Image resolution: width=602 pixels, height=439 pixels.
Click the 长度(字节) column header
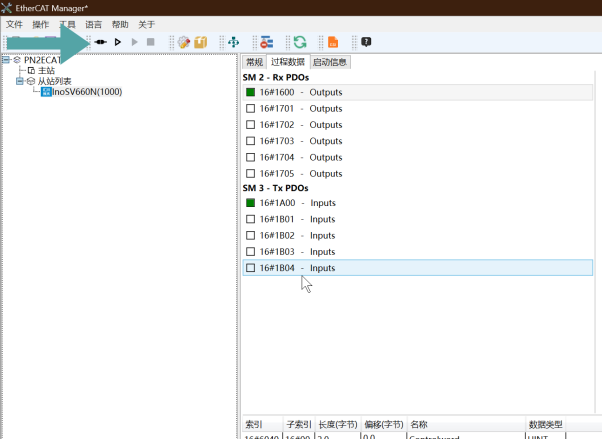click(x=338, y=424)
